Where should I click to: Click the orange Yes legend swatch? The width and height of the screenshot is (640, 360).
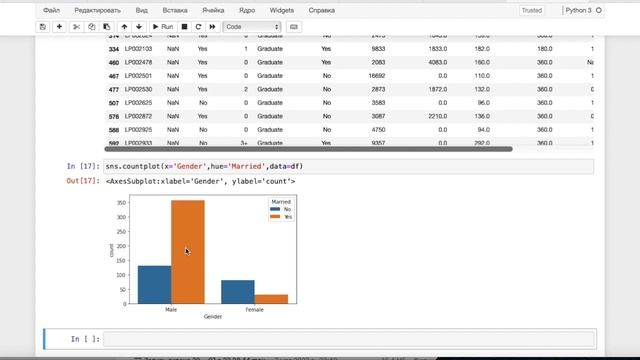(x=275, y=216)
